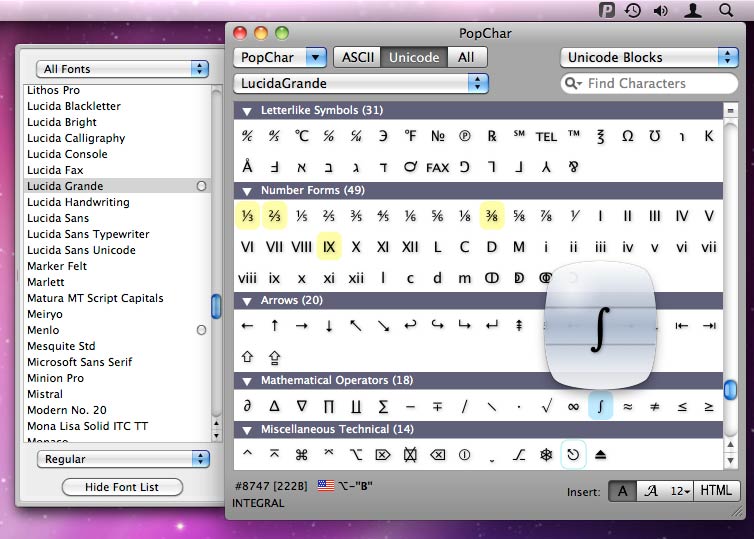Select Marker Felt font

tap(117, 266)
